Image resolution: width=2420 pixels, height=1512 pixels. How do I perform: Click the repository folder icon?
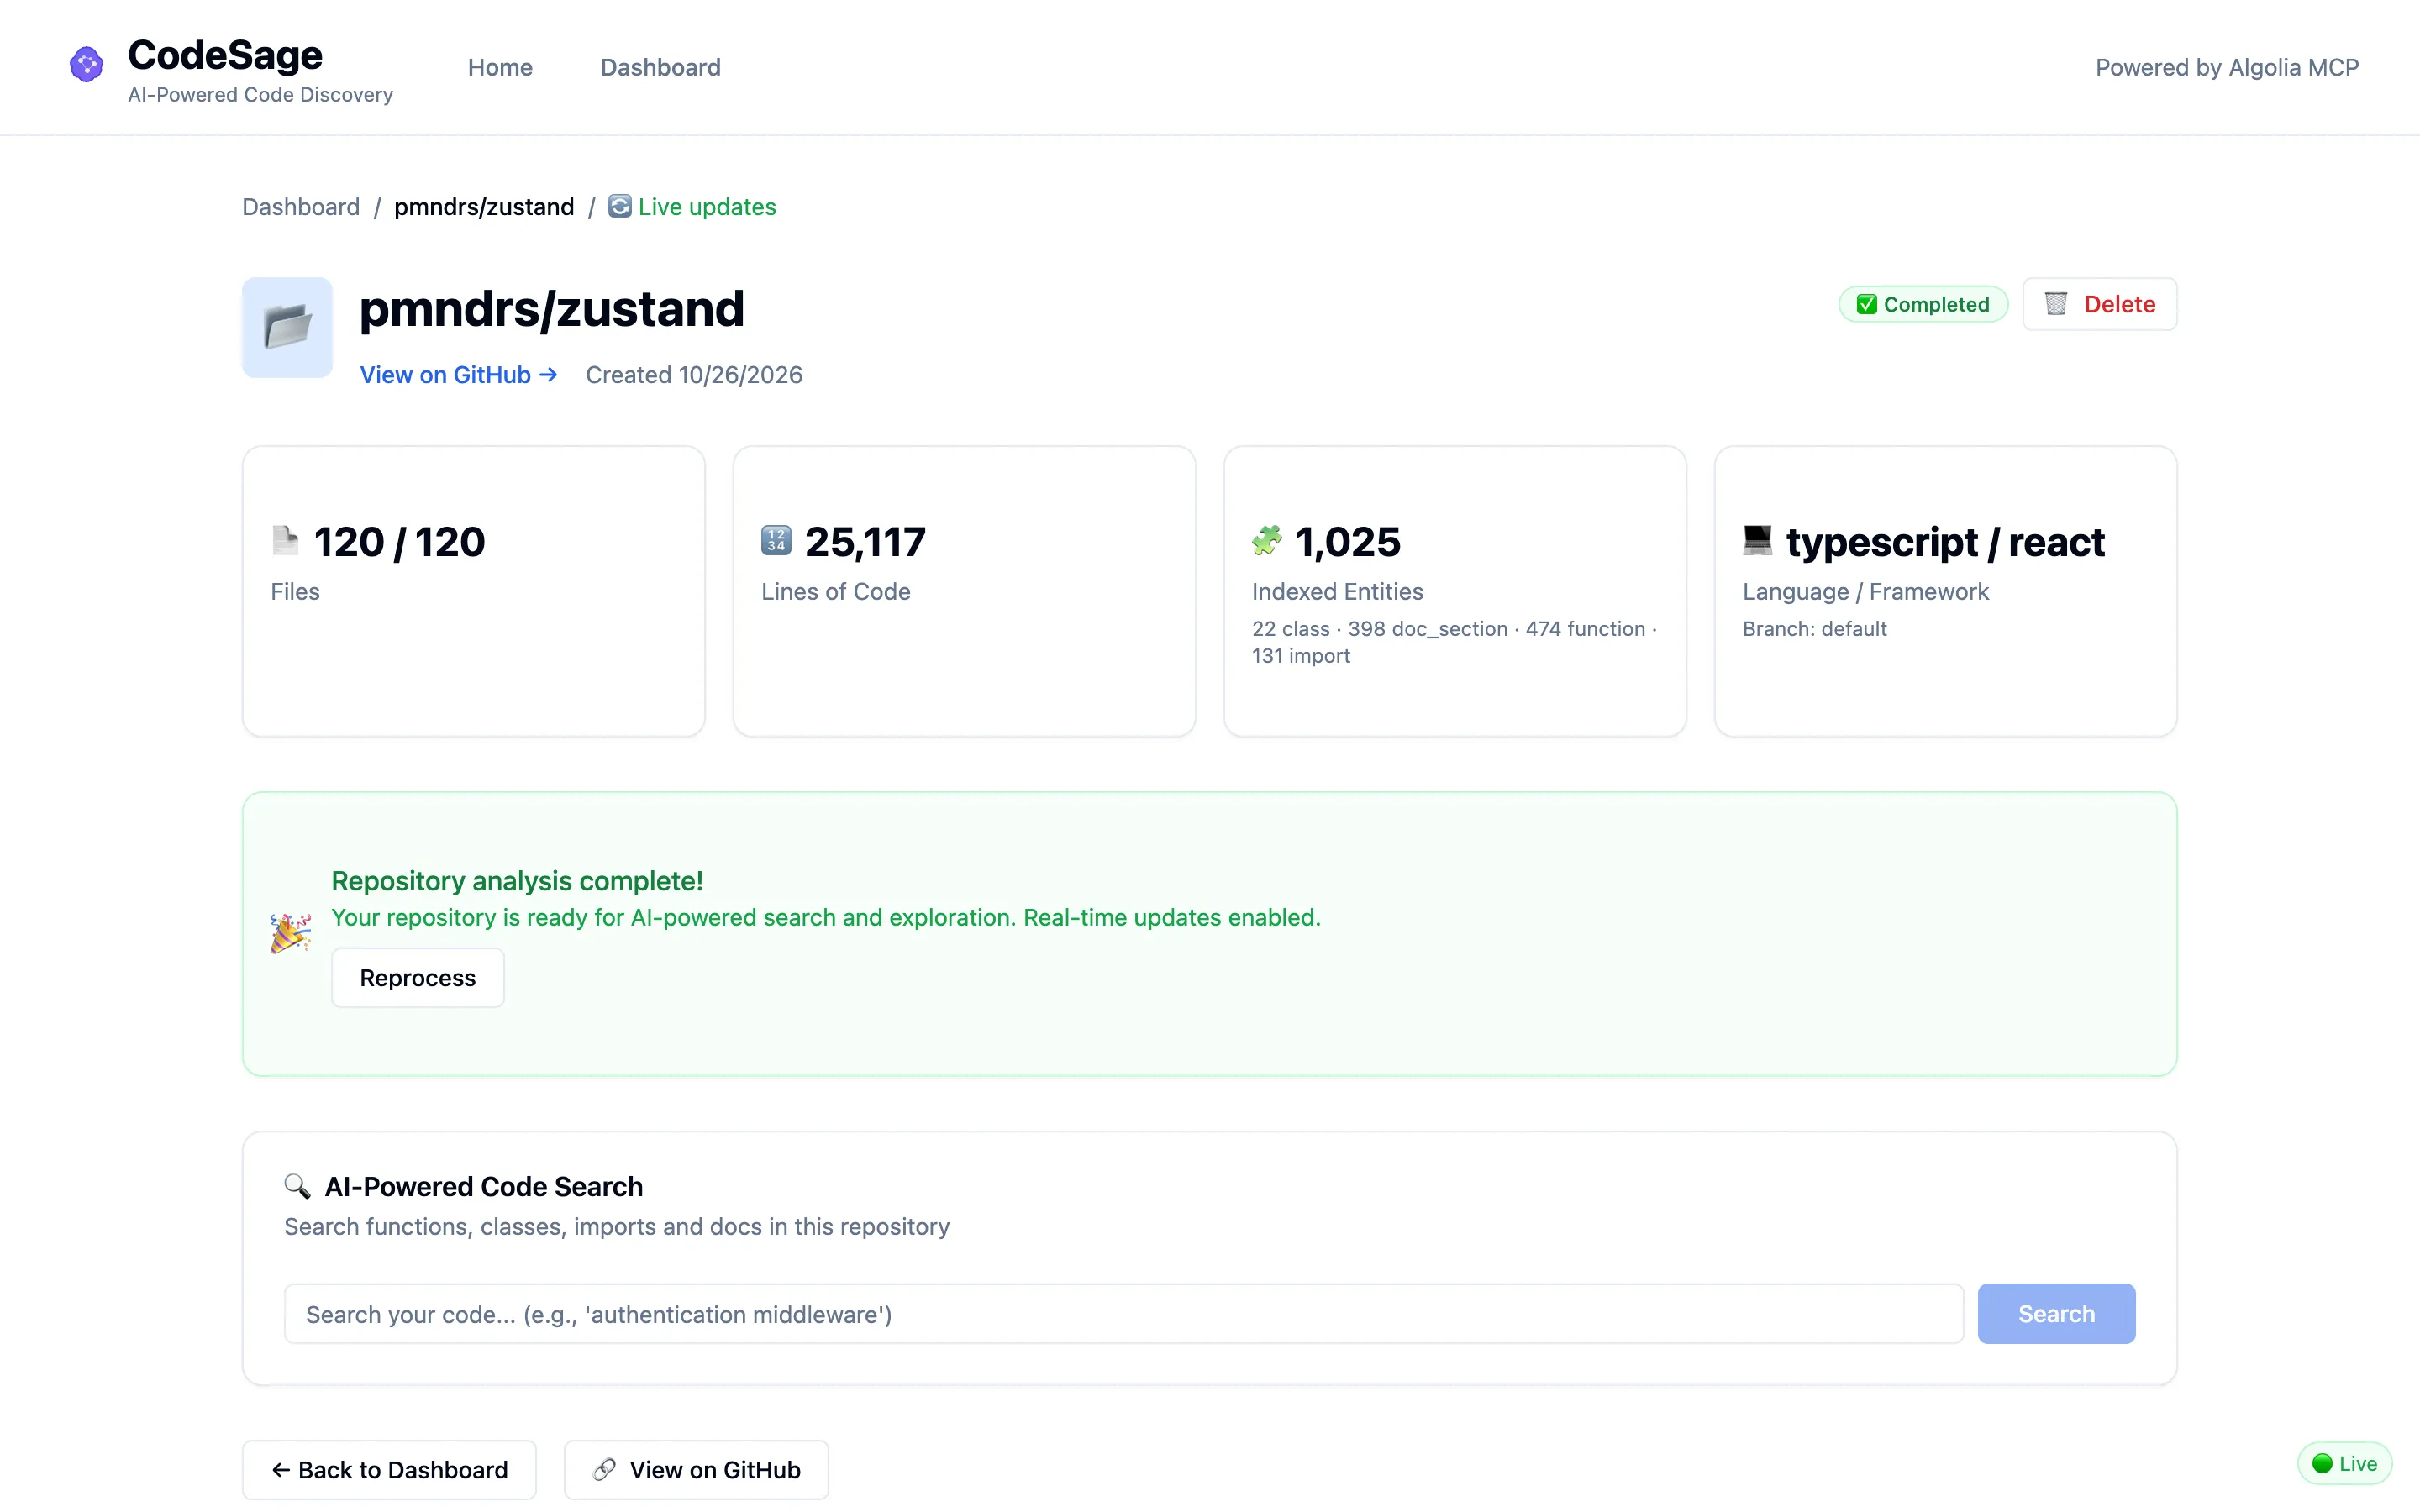tap(287, 327)
